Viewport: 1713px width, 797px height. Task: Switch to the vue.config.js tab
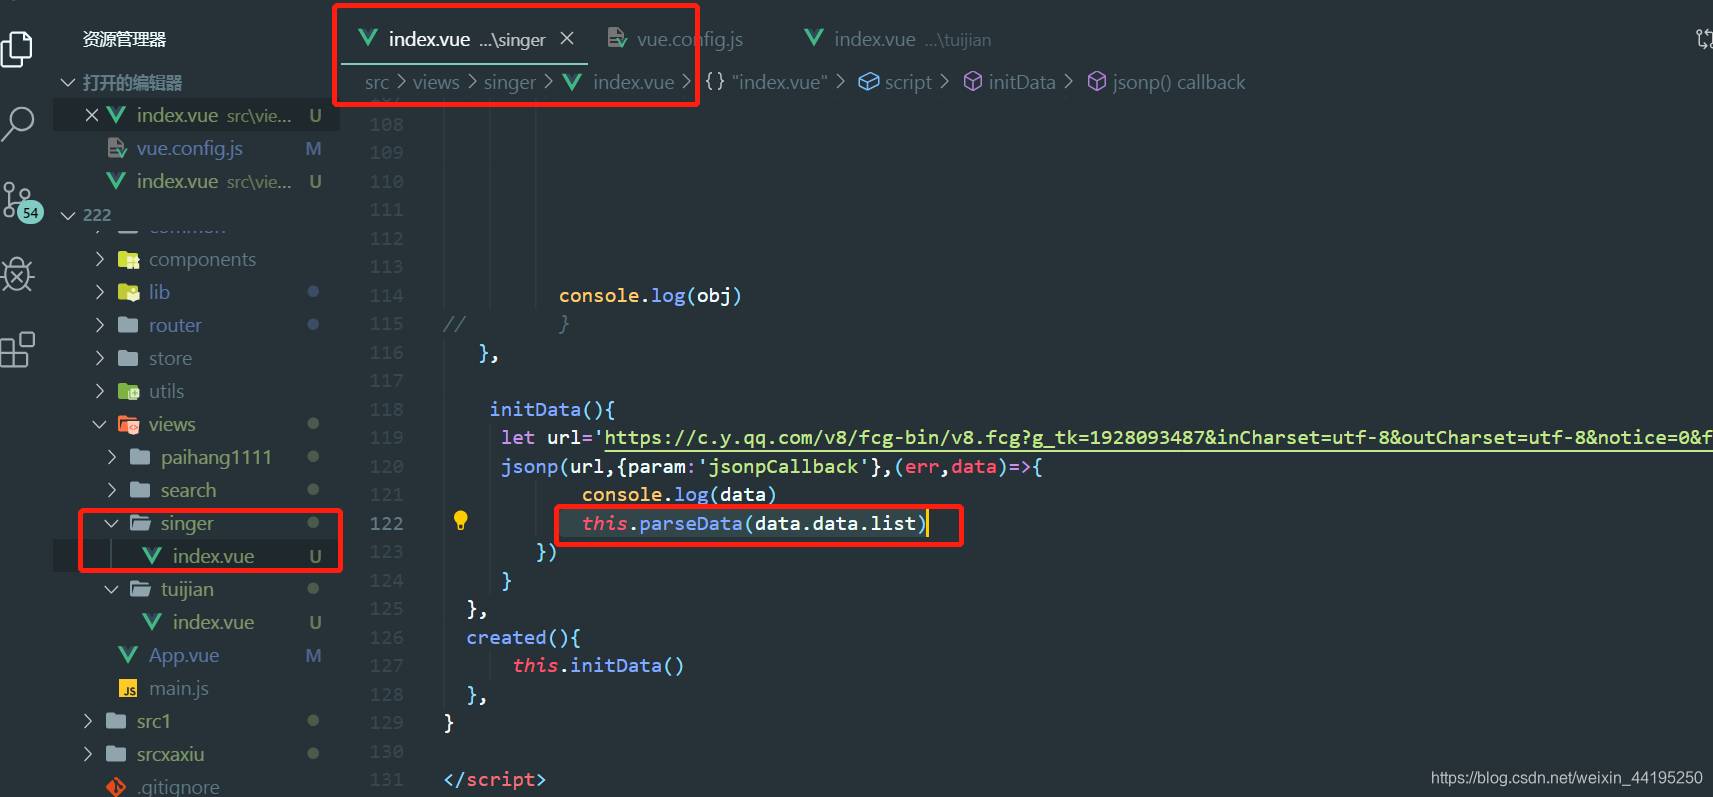(676, 39)
